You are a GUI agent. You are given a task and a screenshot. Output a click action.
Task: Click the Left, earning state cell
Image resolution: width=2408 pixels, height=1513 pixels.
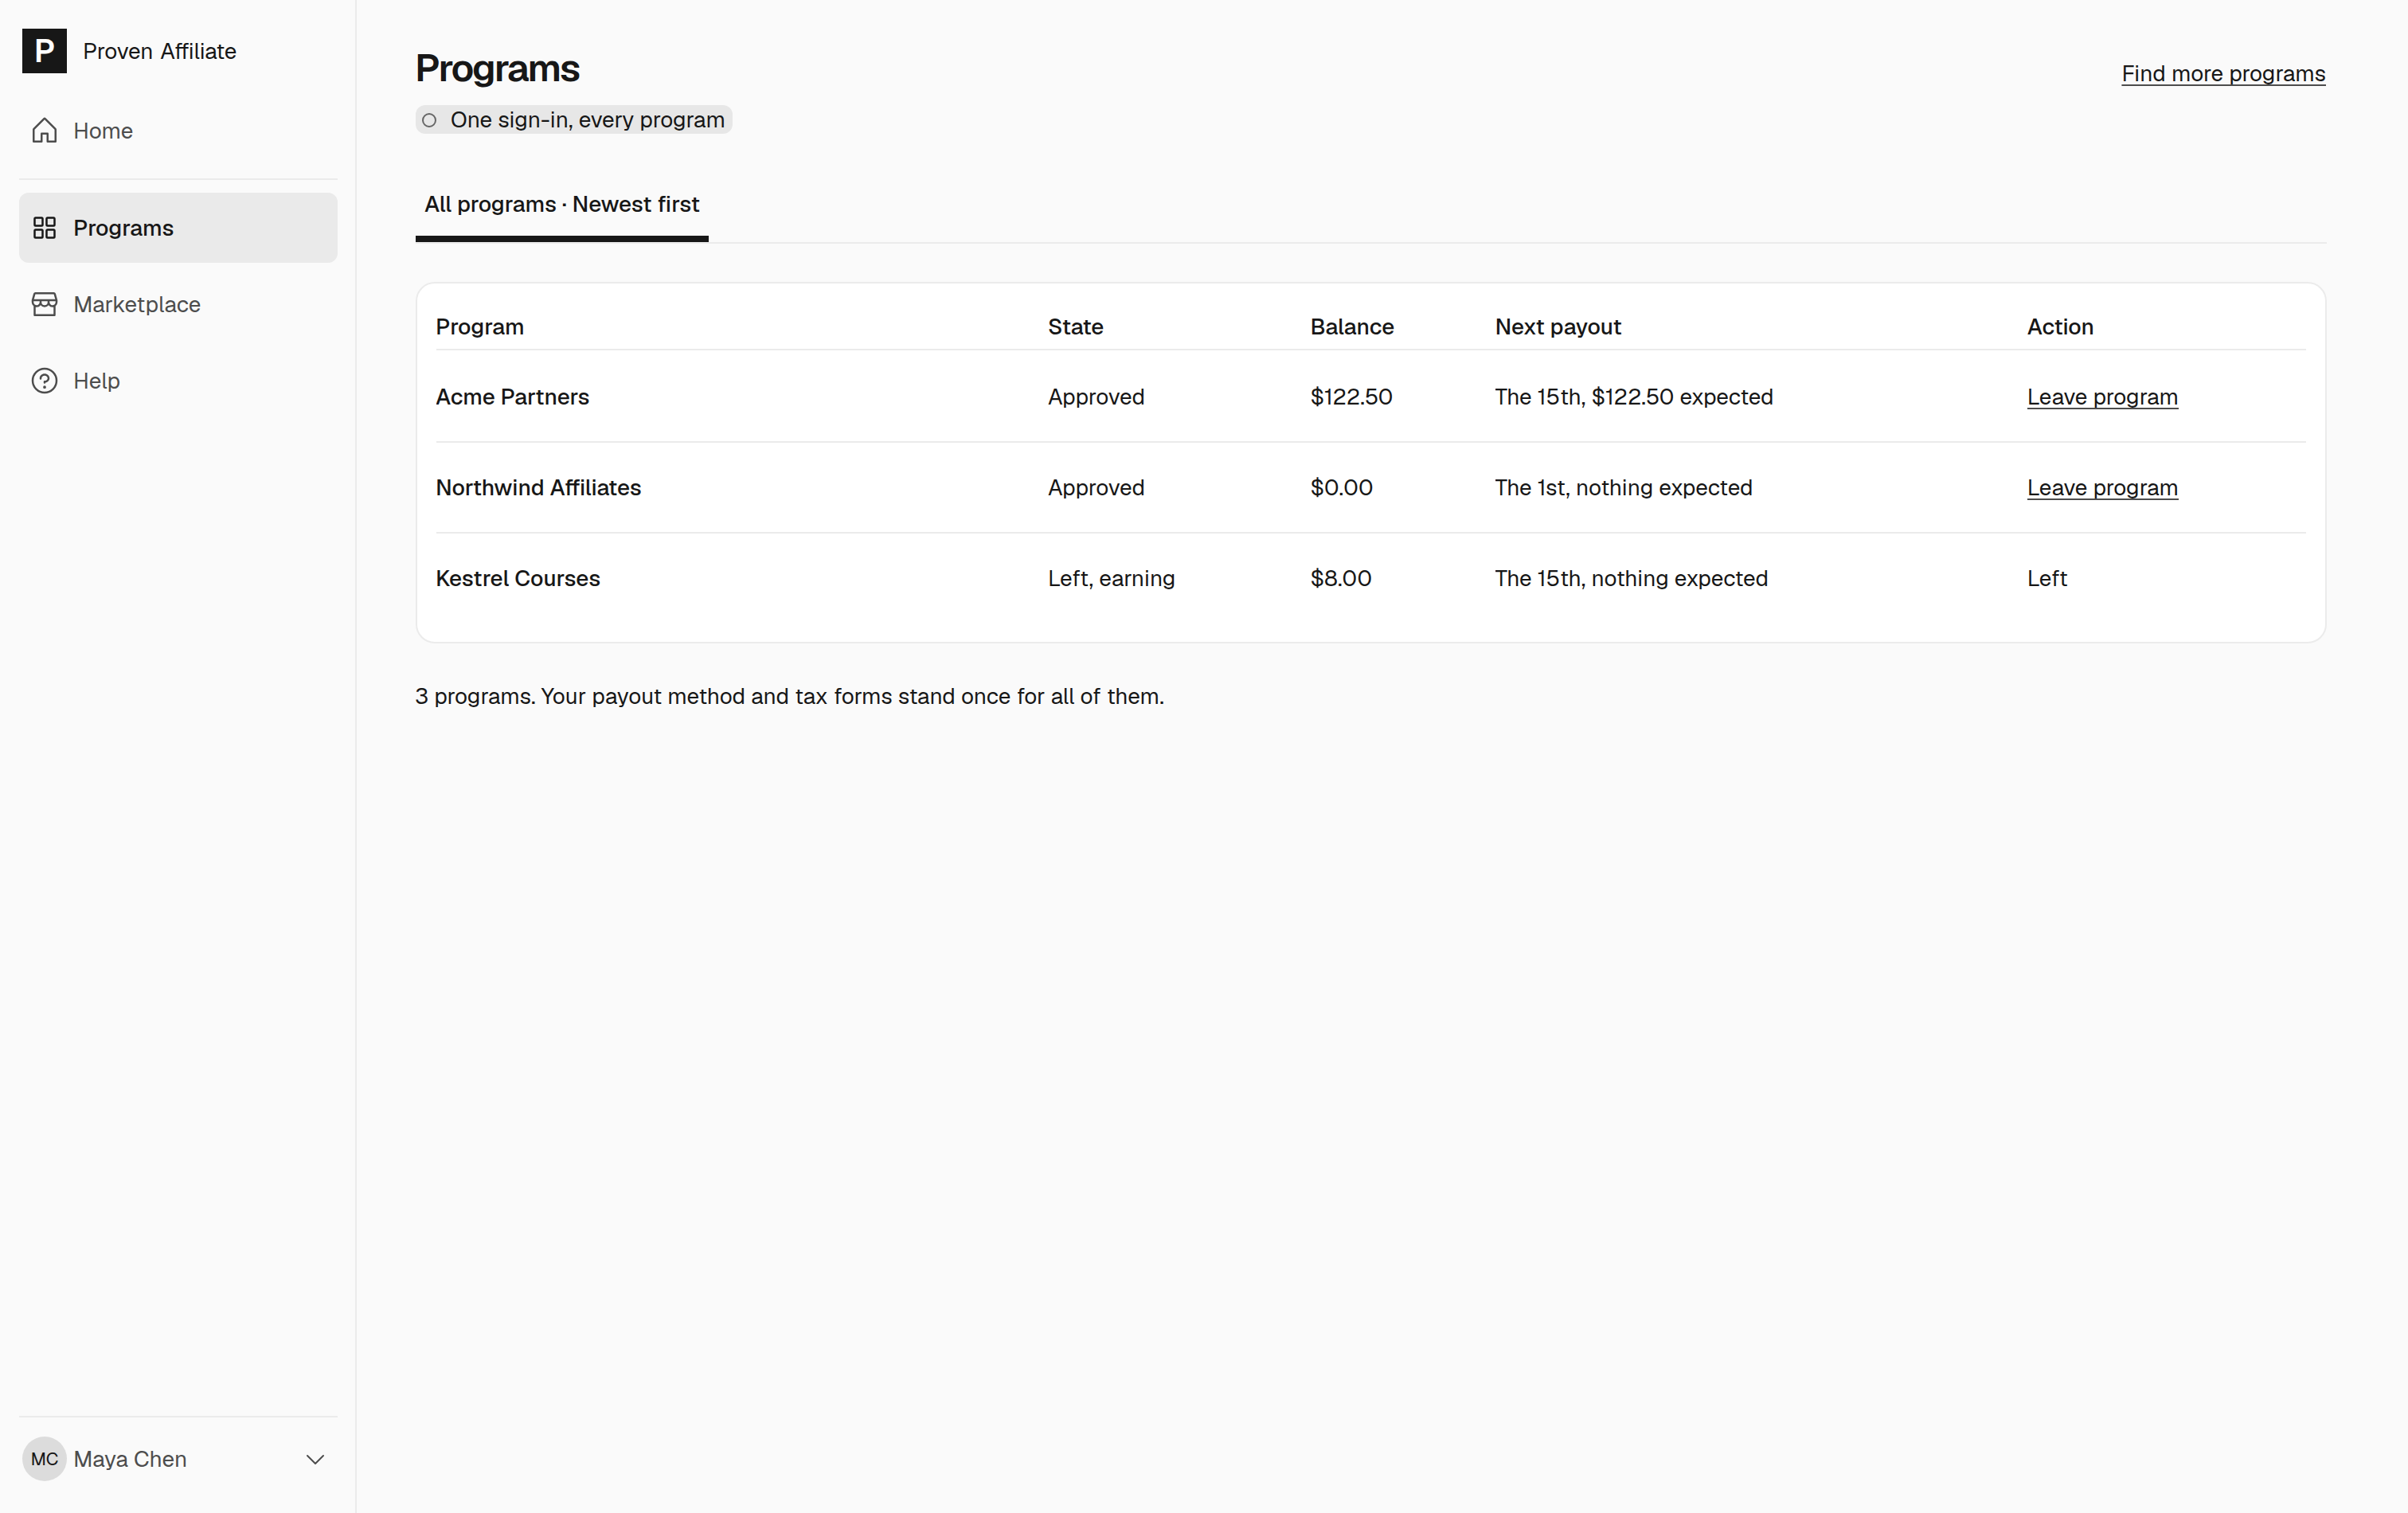click(x=1111, y=578)
